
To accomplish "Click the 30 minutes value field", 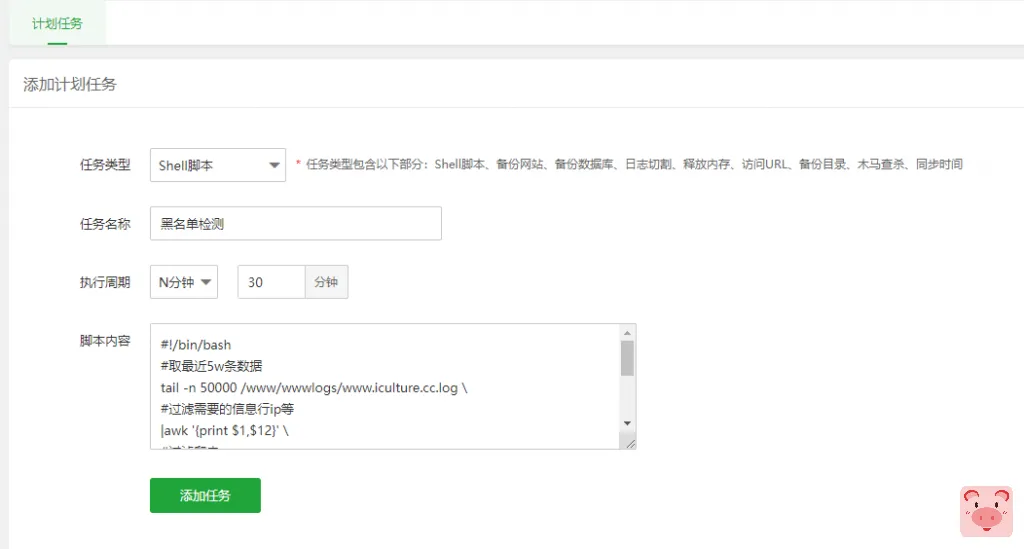I will click(x=272, y=282).
